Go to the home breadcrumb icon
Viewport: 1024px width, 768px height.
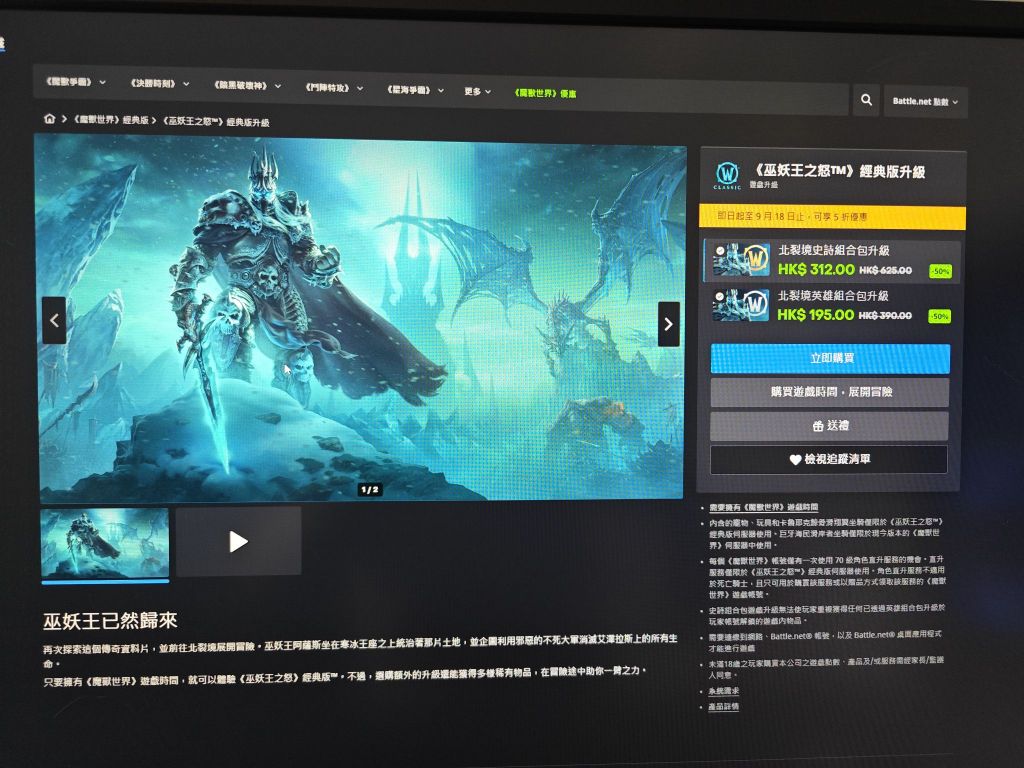point(50,118)
